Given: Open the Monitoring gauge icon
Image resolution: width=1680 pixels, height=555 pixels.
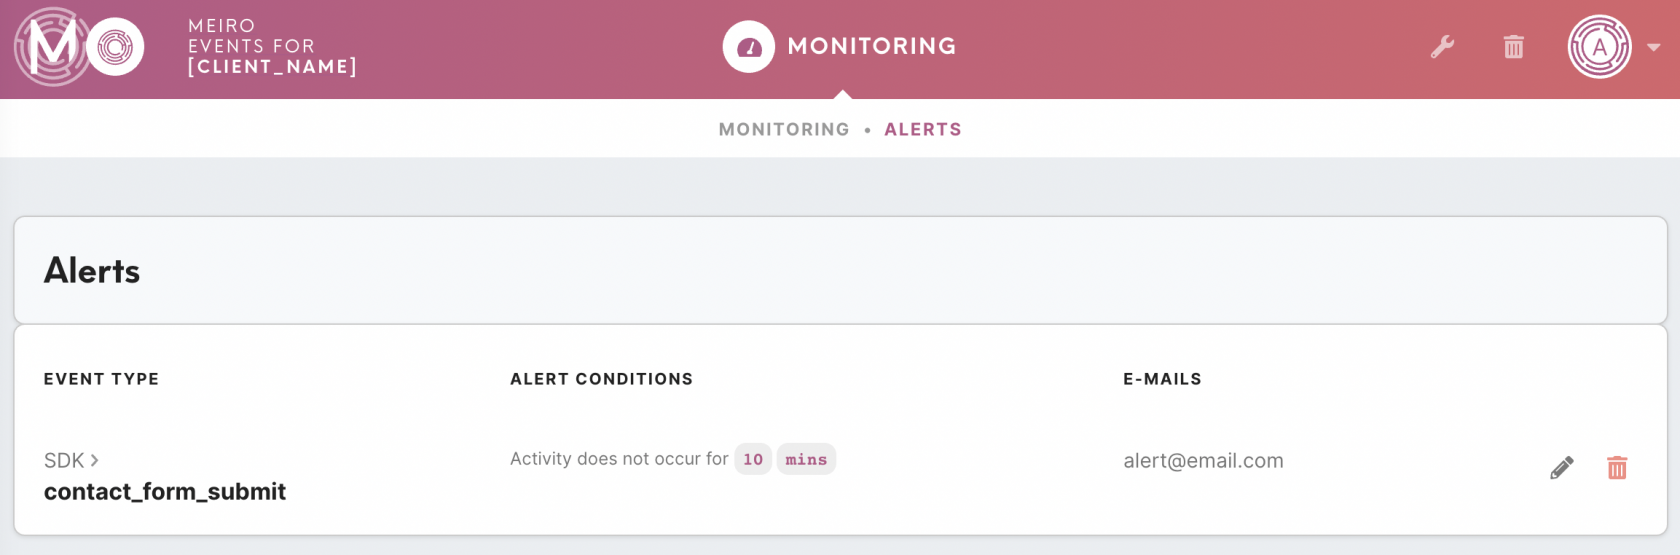Looking at the screenshot, I should (x=749, y=46).
